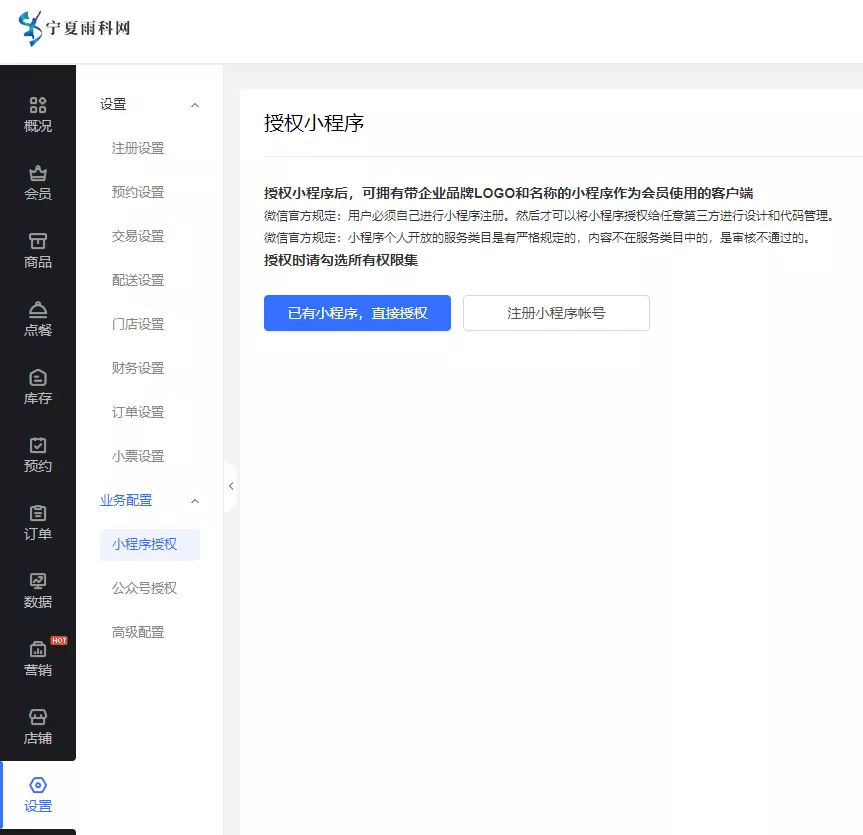Open the 营销 marketing icon
This screenshot has width=863, height=835.
[37, 649]
